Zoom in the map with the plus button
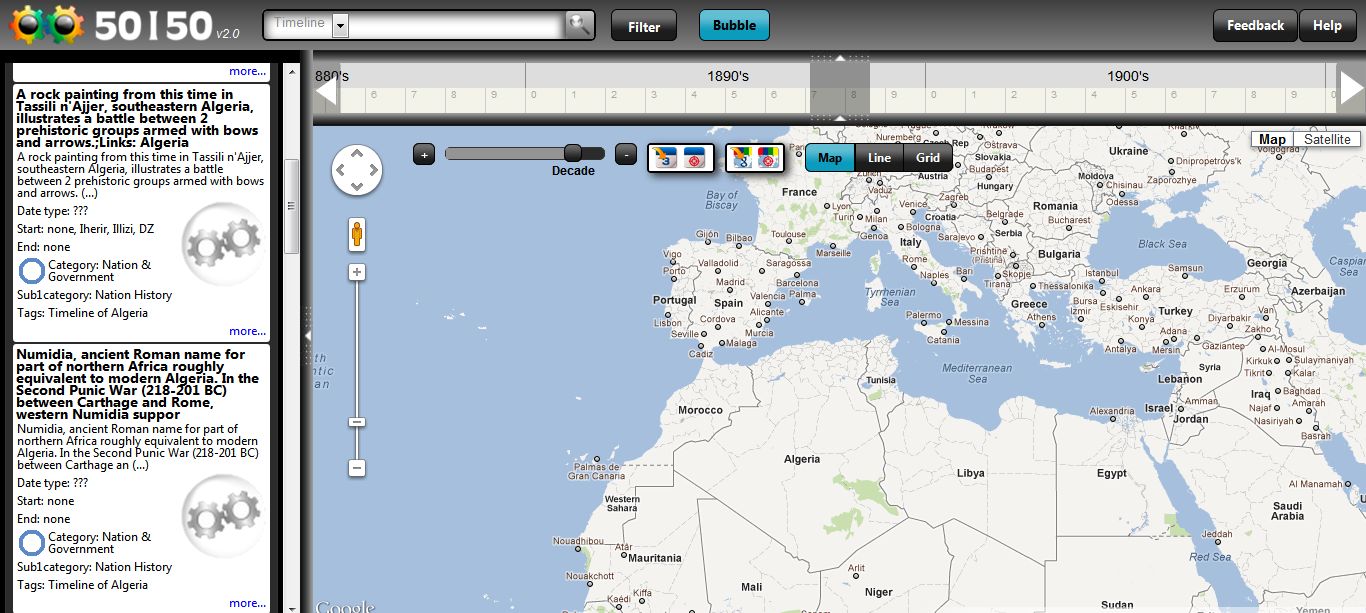1366x613 pixels. click(x=357, y=272)
